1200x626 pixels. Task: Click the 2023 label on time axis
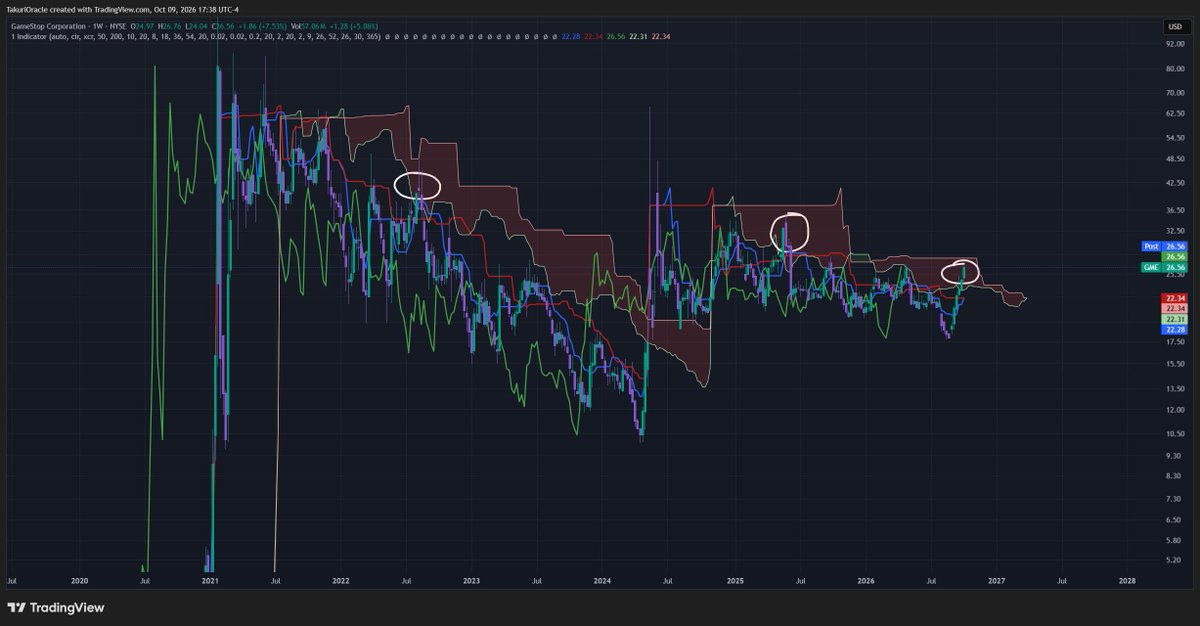[471, 579]
